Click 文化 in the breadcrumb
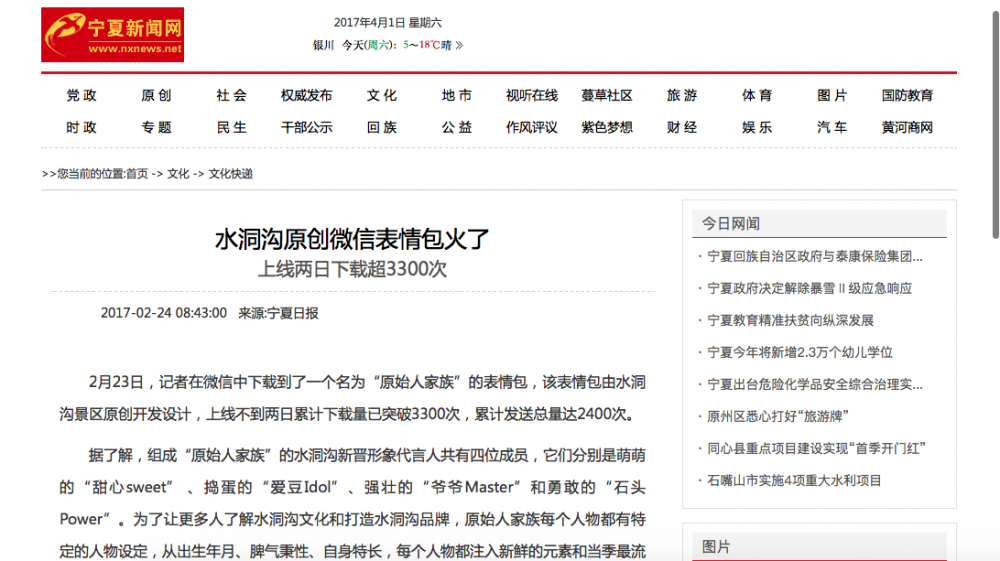The width and height of the screenshot is (1000, 561). [178, 173]
